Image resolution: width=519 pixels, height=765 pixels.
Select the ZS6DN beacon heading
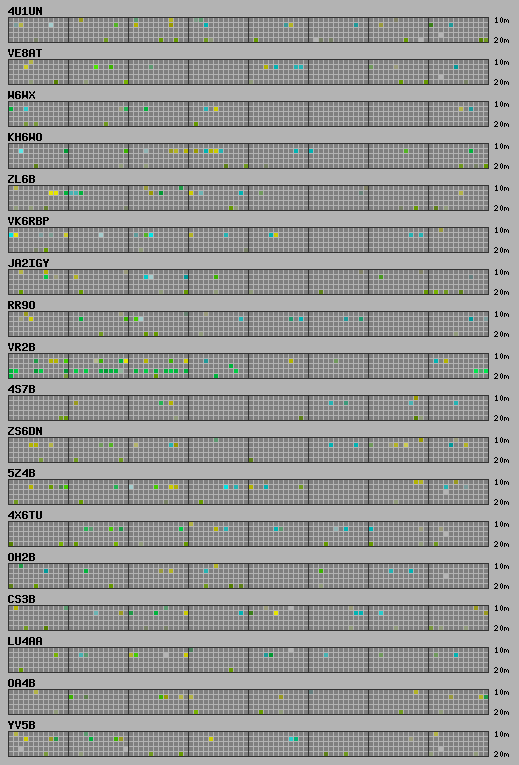25,431
